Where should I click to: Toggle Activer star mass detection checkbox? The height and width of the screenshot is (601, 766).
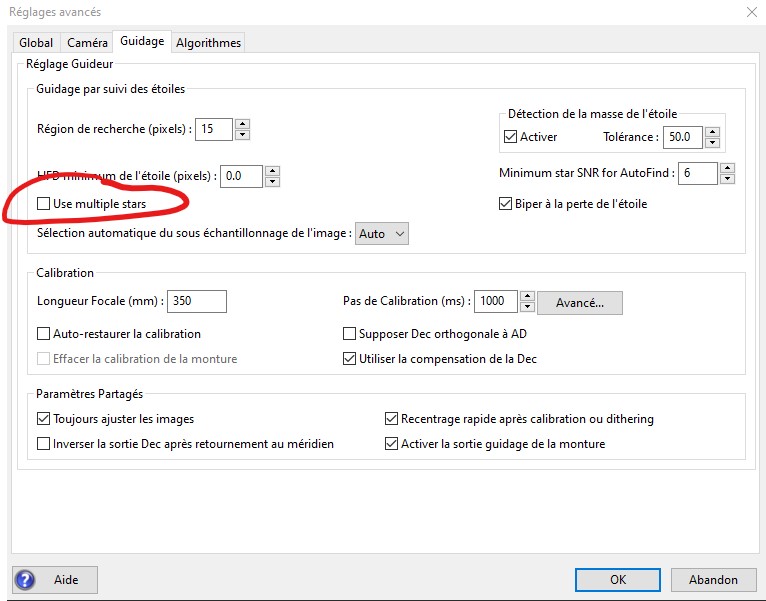(511, 137)
